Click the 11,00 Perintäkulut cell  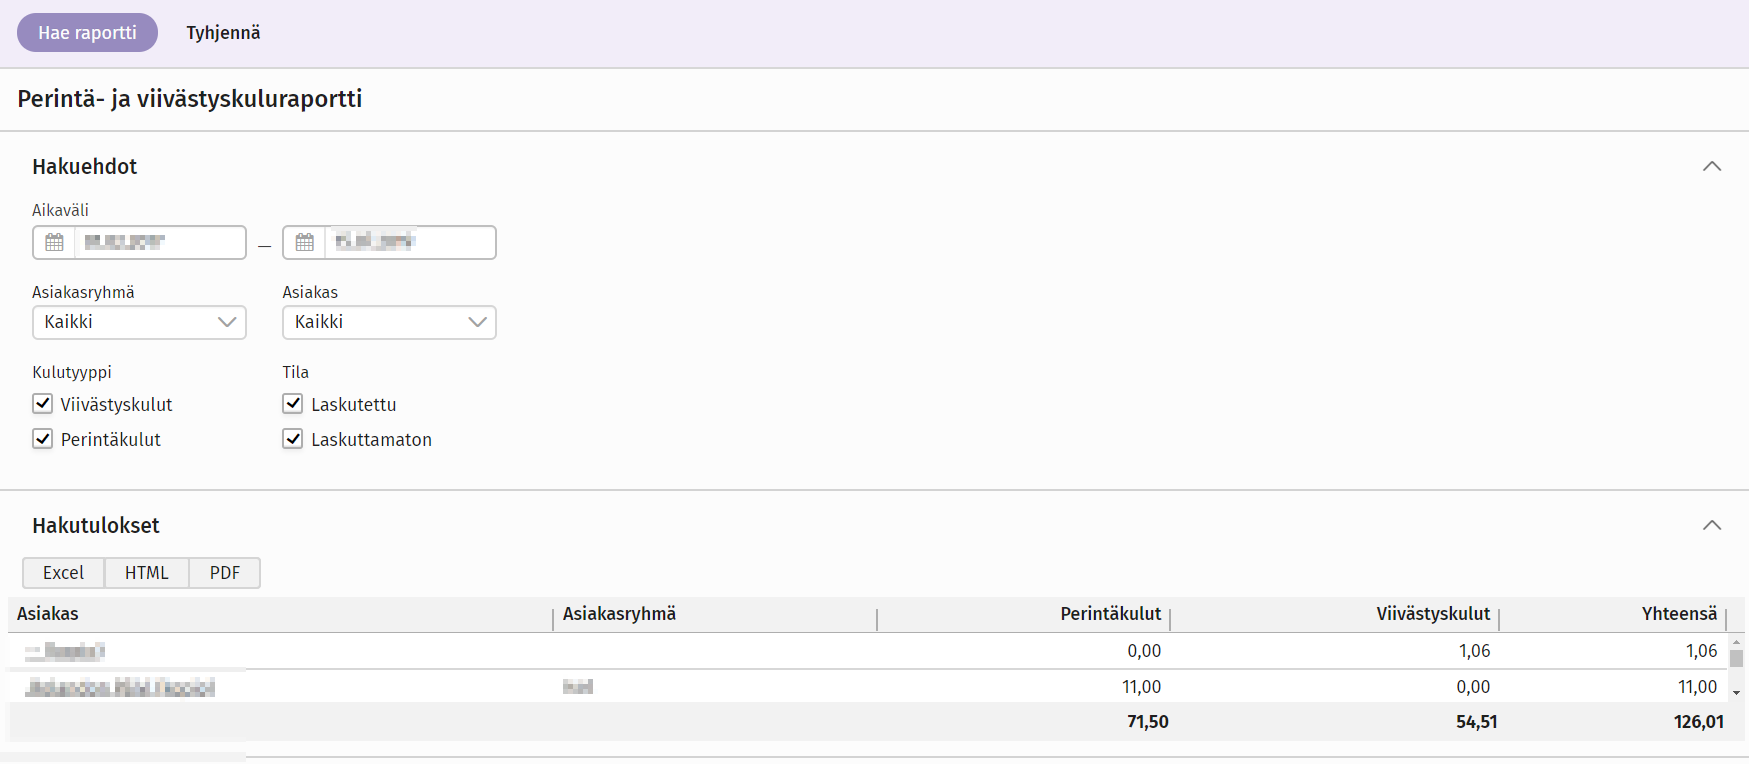coord(1141,687)
